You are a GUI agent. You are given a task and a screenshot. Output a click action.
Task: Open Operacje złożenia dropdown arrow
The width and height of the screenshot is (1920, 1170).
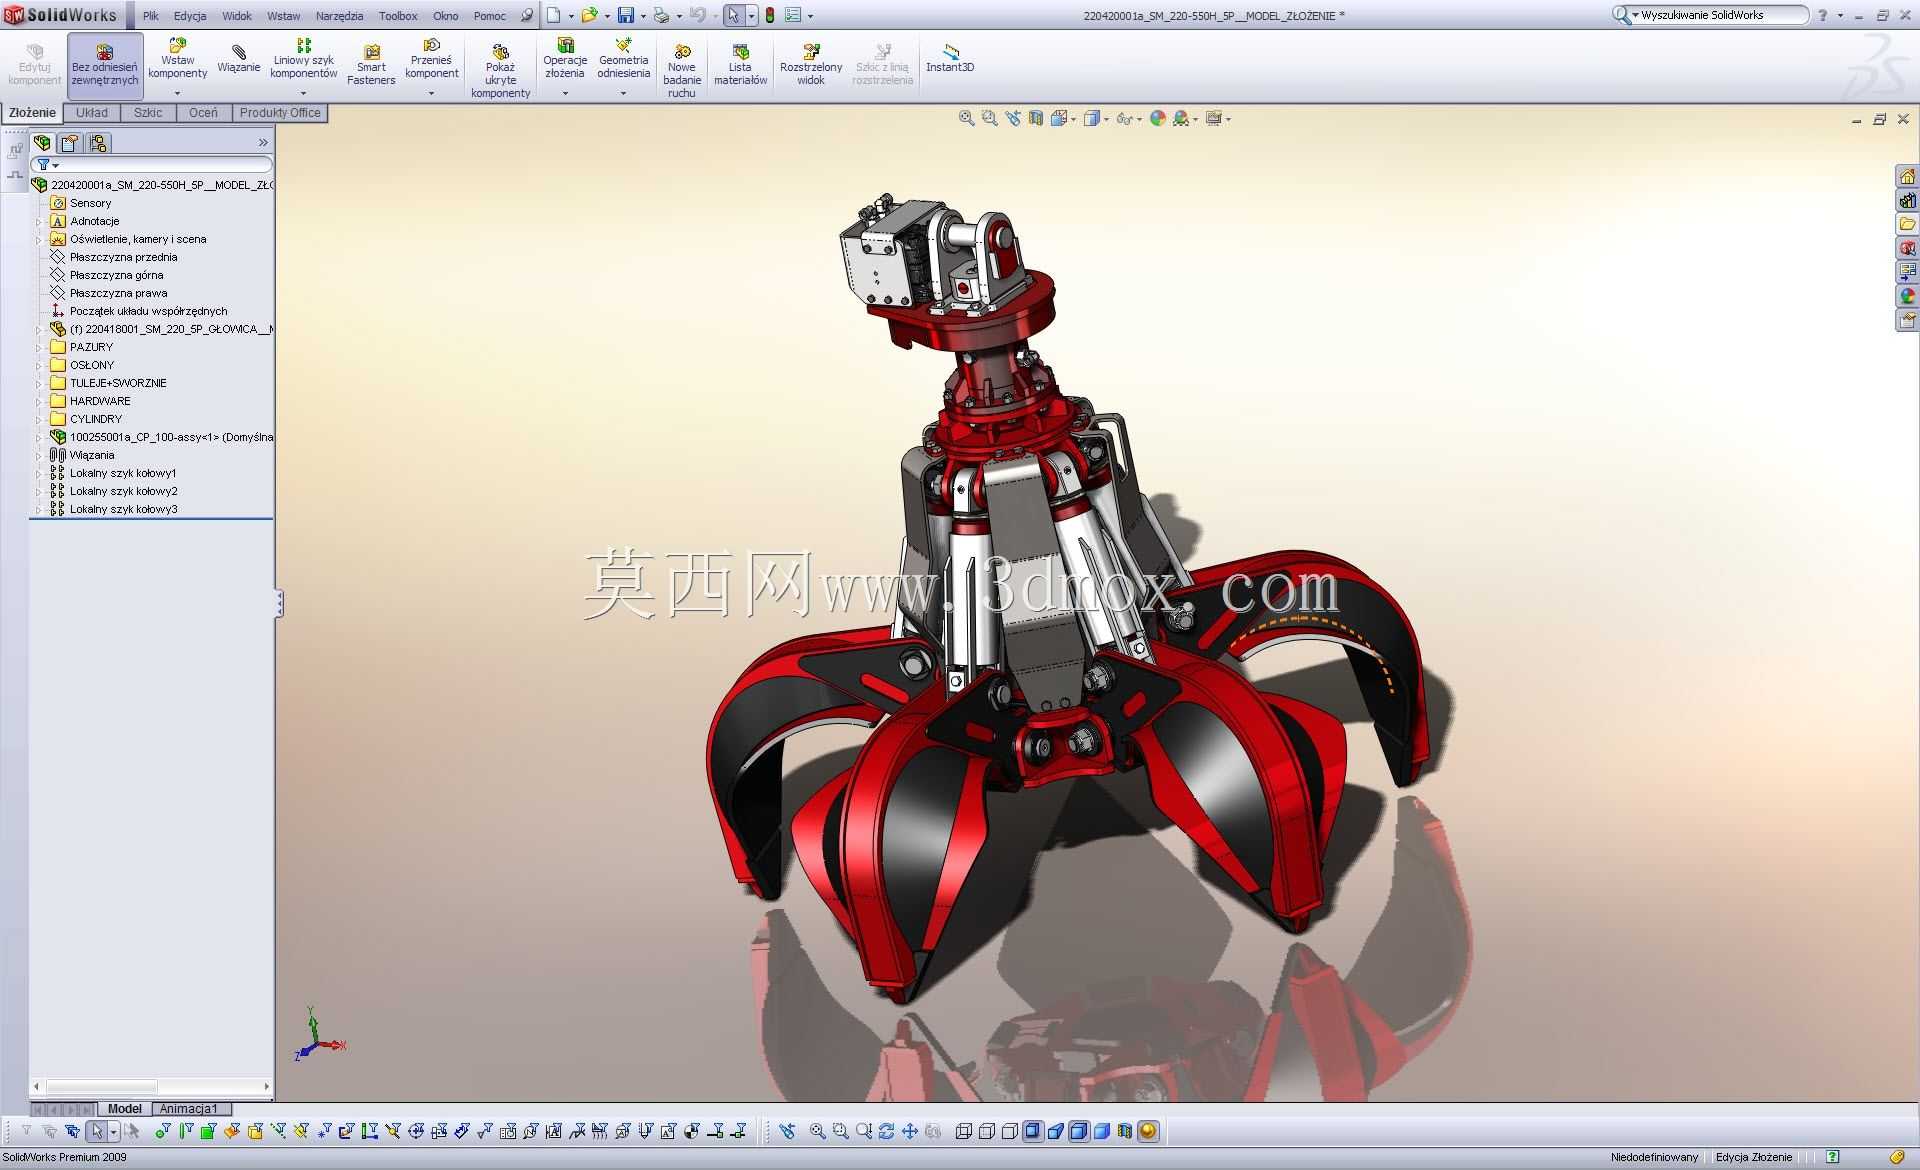pyautogui.click(x=565, y=93)
